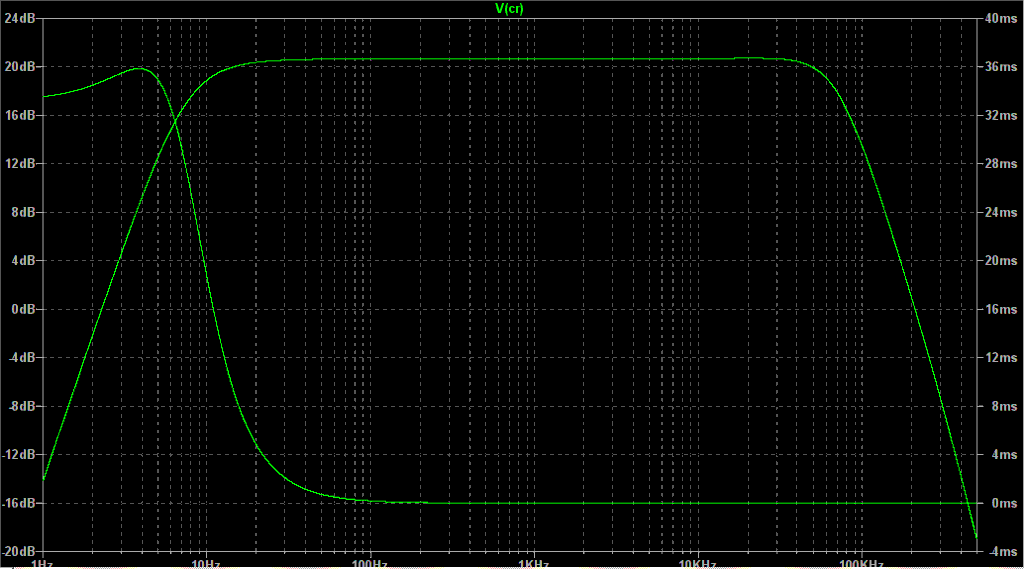Click the -8dB left axis label
The height and width of the screenshot is (569, 1024).
coord(22,406)
